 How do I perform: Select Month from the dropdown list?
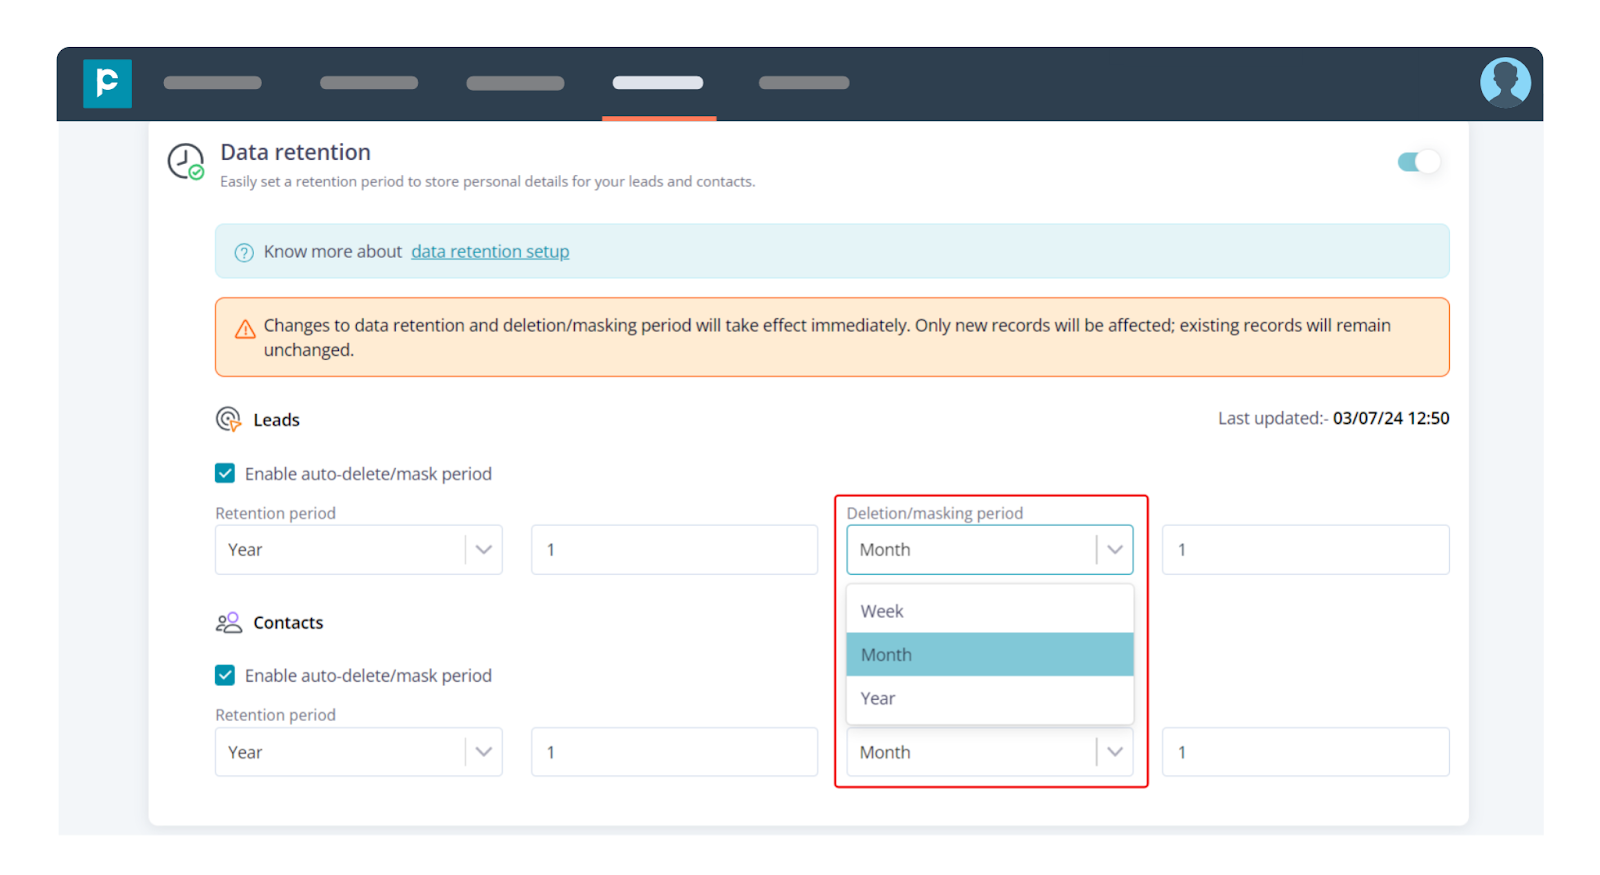pyautogui.click(x=990, y=655)
